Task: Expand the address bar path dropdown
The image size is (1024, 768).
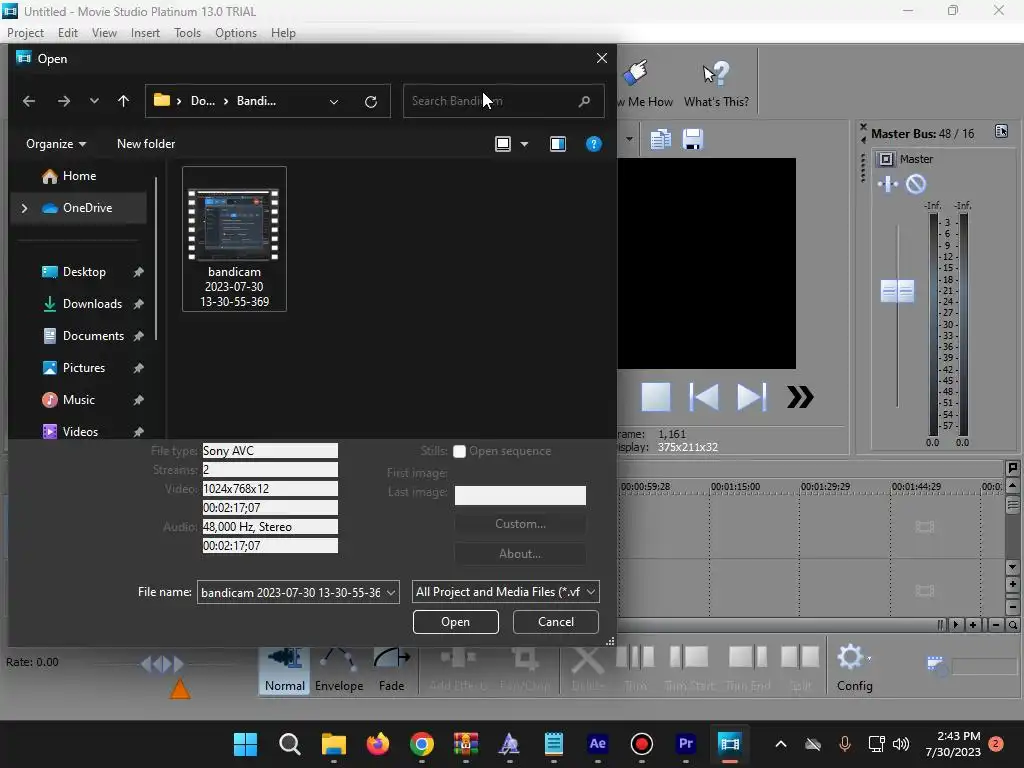Action: tap(334, 101)
